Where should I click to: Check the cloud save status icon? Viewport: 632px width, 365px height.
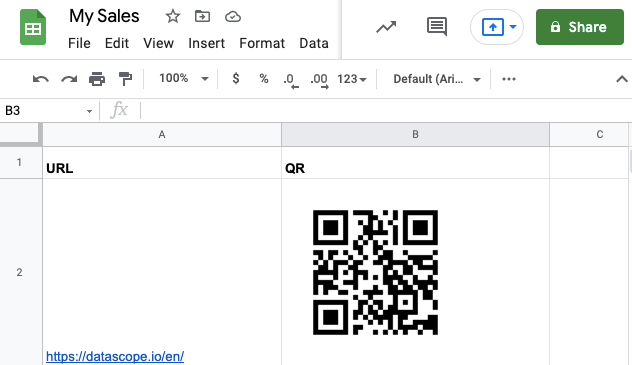(233, 17)
